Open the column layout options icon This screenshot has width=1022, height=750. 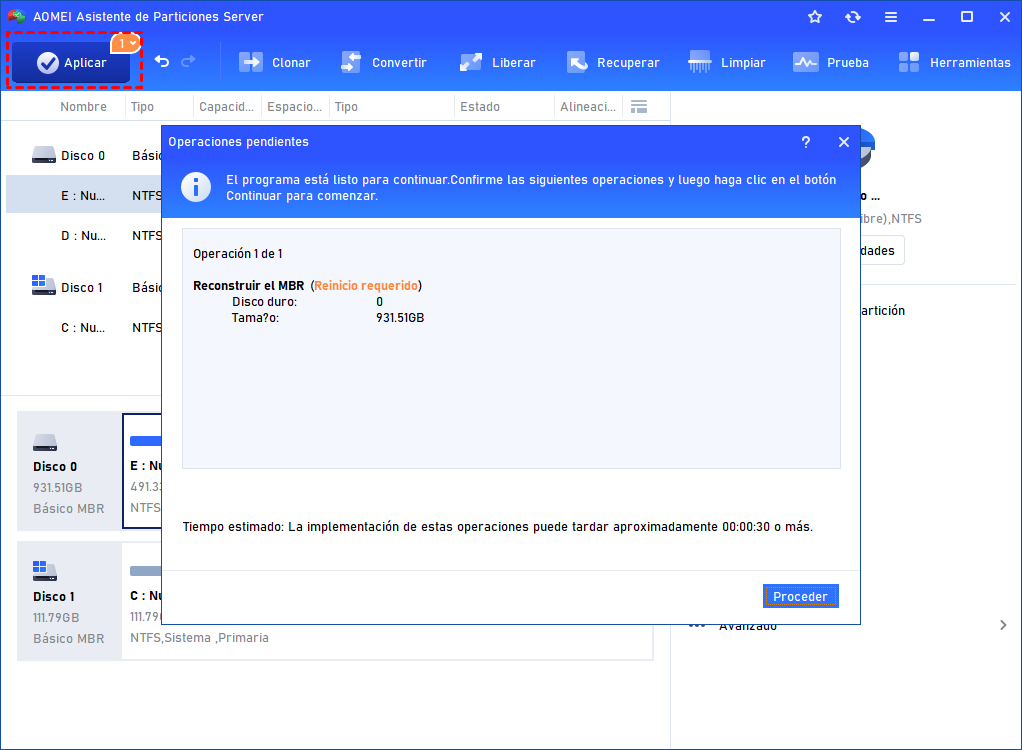click(x=639, y=107)
